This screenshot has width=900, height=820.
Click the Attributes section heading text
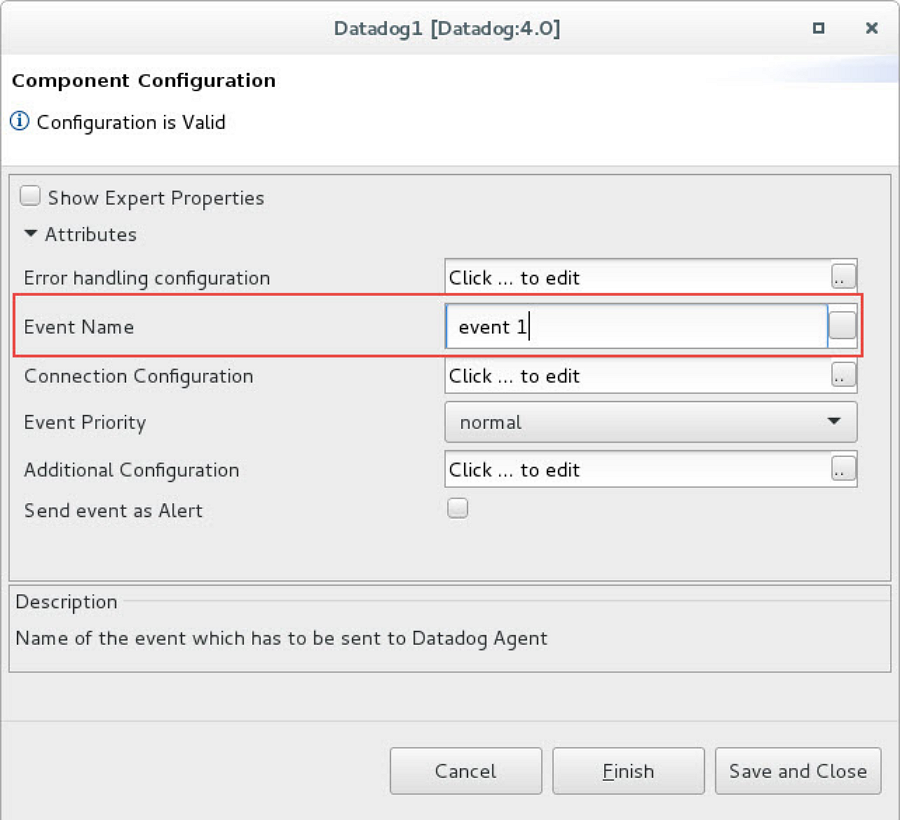[x=91, y=235]
